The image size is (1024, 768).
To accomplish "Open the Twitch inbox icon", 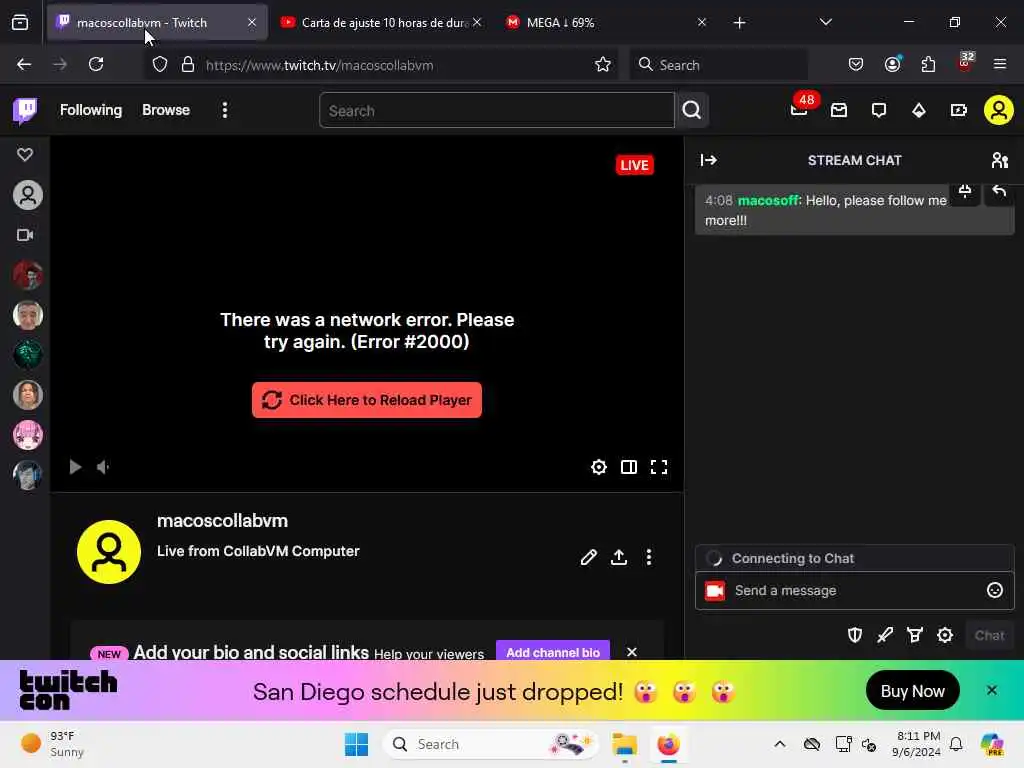I will [x=839, y=110].
